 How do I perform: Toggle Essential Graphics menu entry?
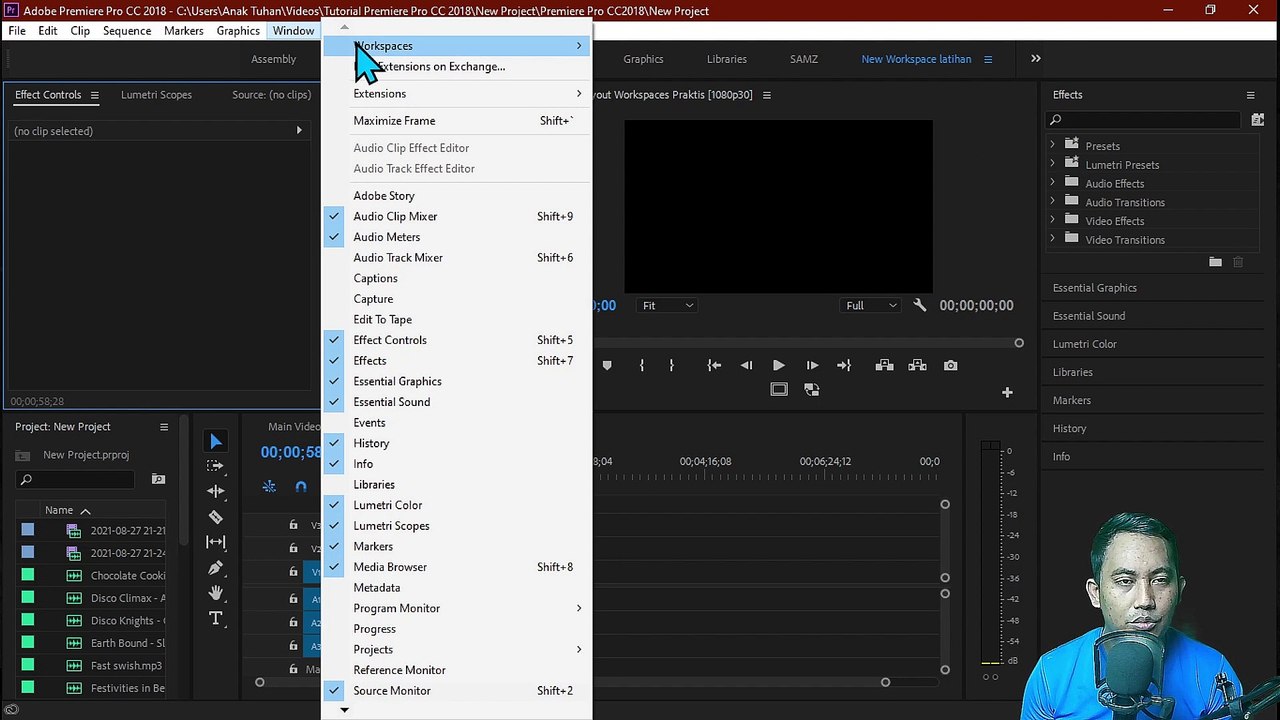coord(457,381)
